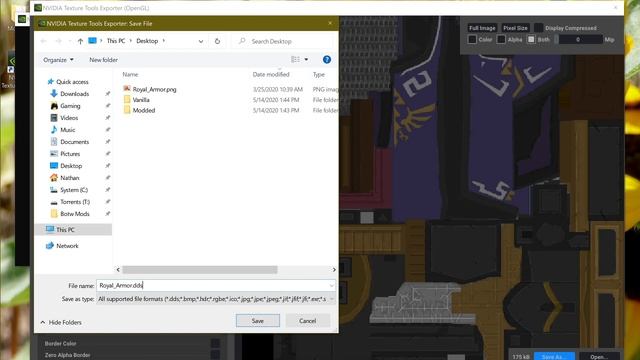The width and height of the screenshot is (640, 360).
Task: Change view with the view layout icon
Action: click(x=295, y=60)
